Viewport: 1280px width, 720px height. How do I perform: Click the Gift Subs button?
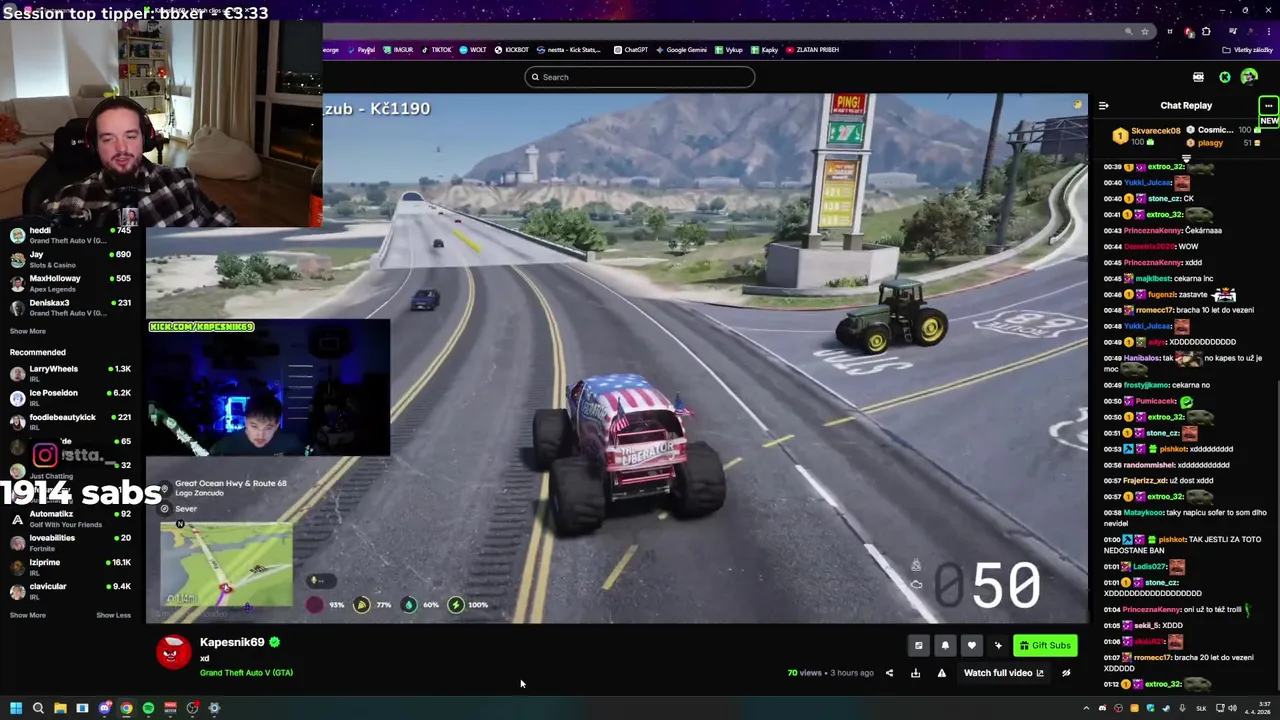tap(1045, 646)
